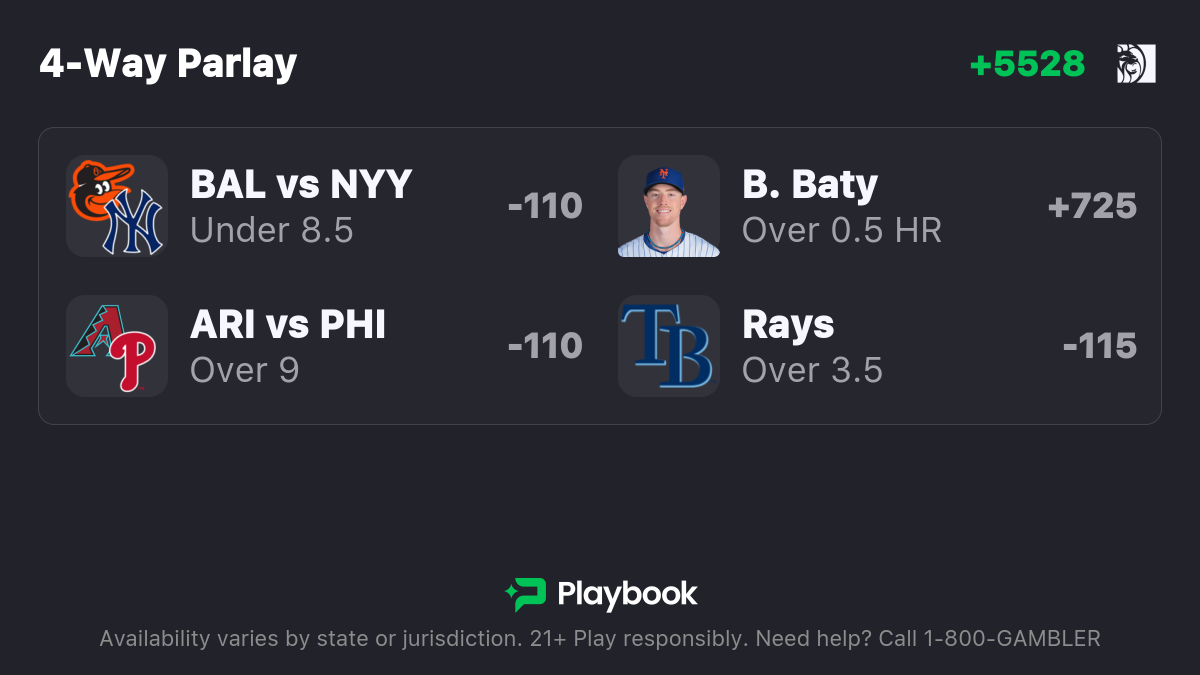Image resolution: width=1200 pixels, height=675 pixels.
Task: Click the BetMGM lion sportsbook icon
Action: pyautogui.click(x=1136, y=64)
